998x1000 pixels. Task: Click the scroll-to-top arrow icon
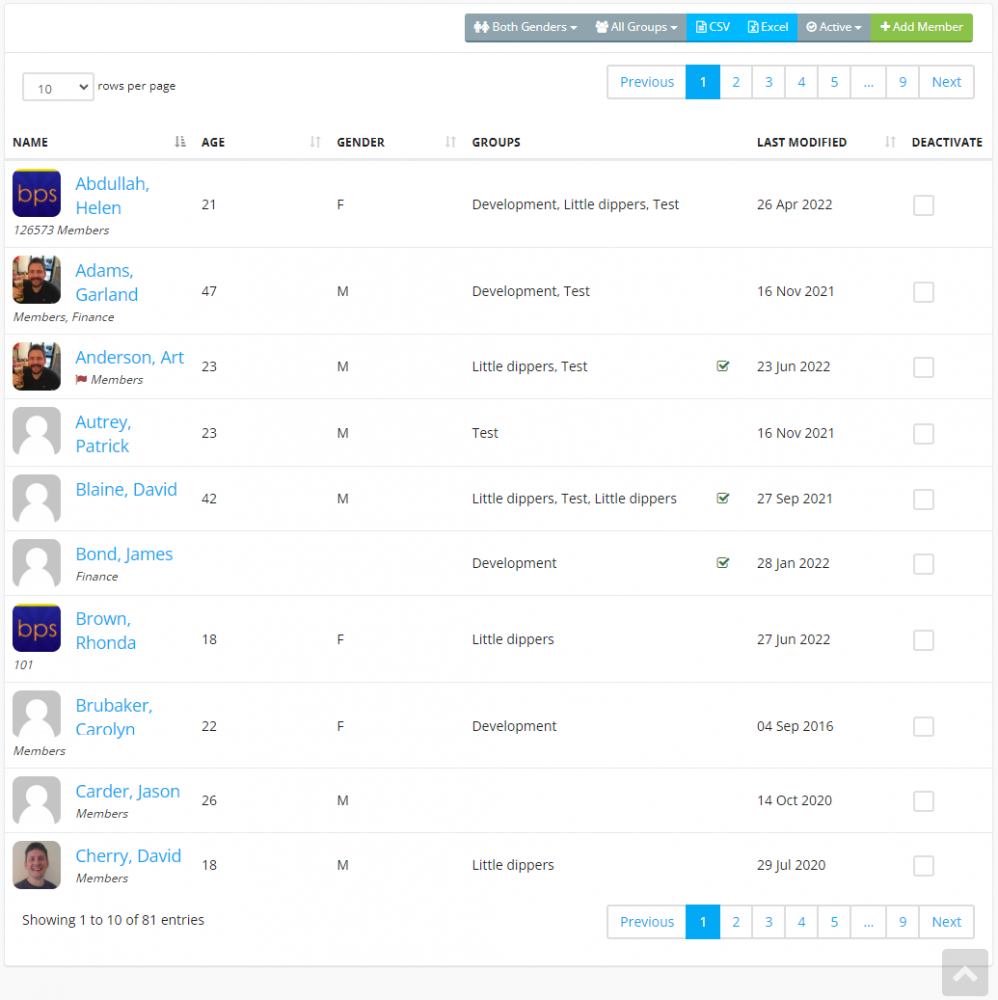(964, 972)
